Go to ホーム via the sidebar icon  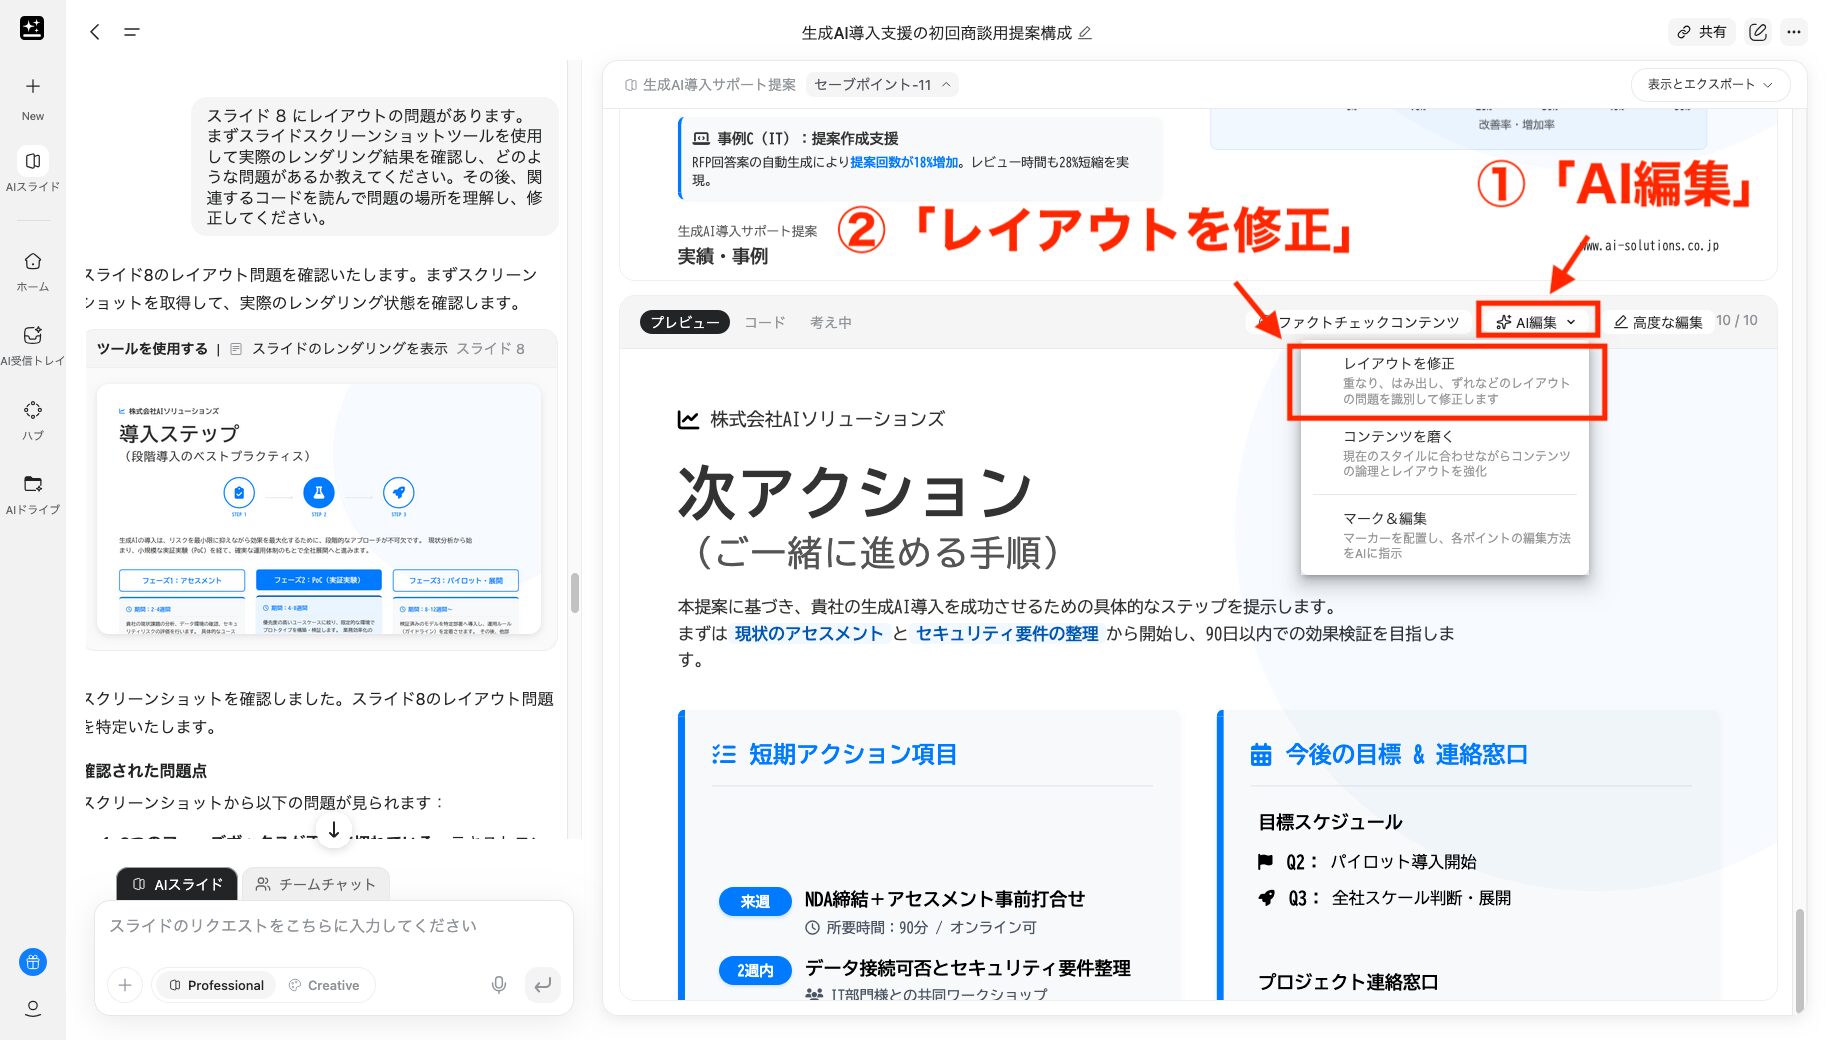pos(33,261)
